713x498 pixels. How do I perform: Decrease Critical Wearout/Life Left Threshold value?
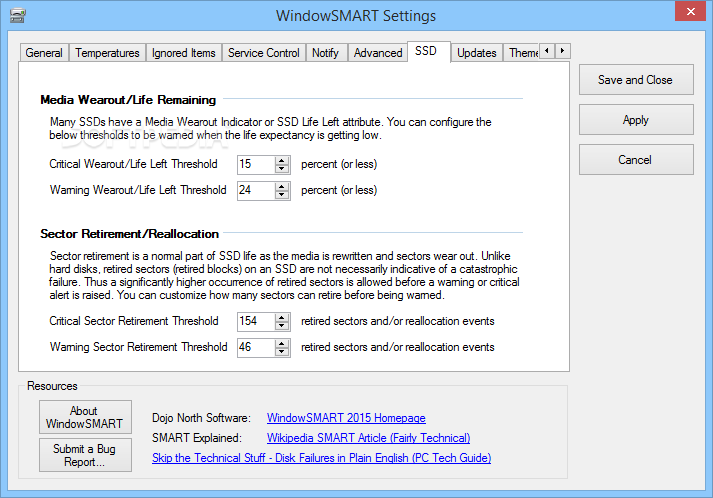282,168
